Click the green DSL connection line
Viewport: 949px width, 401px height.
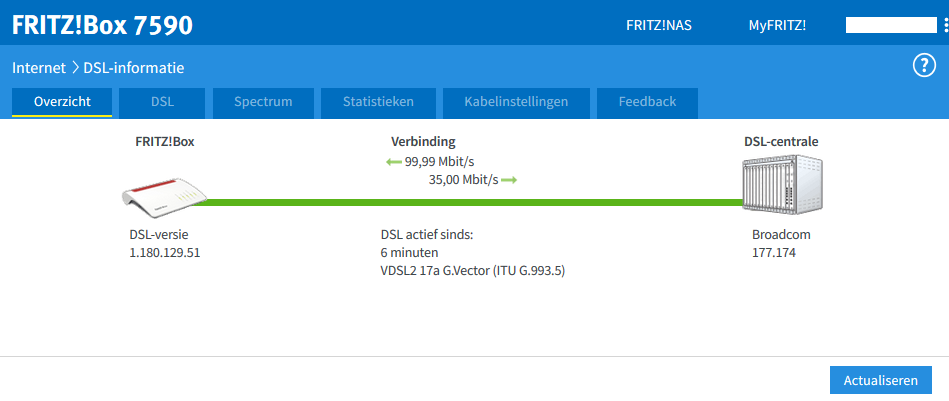(x=470, y=203)
